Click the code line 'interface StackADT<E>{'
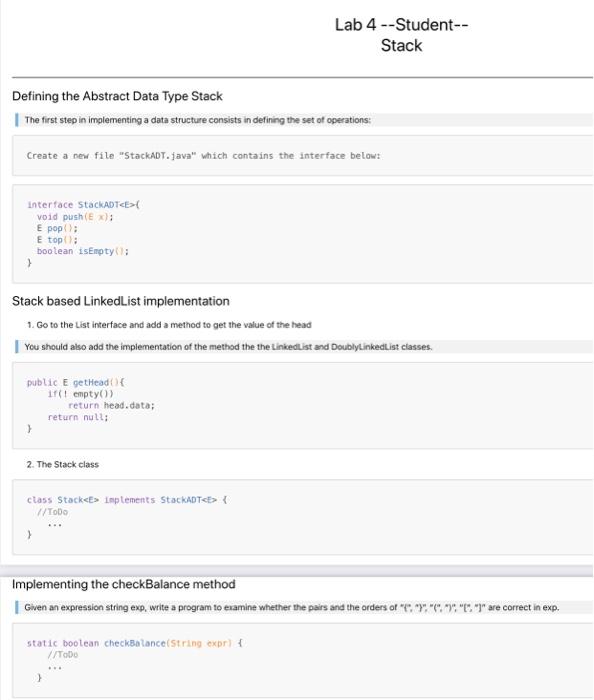594x700 pixels. tap(83, 205)
